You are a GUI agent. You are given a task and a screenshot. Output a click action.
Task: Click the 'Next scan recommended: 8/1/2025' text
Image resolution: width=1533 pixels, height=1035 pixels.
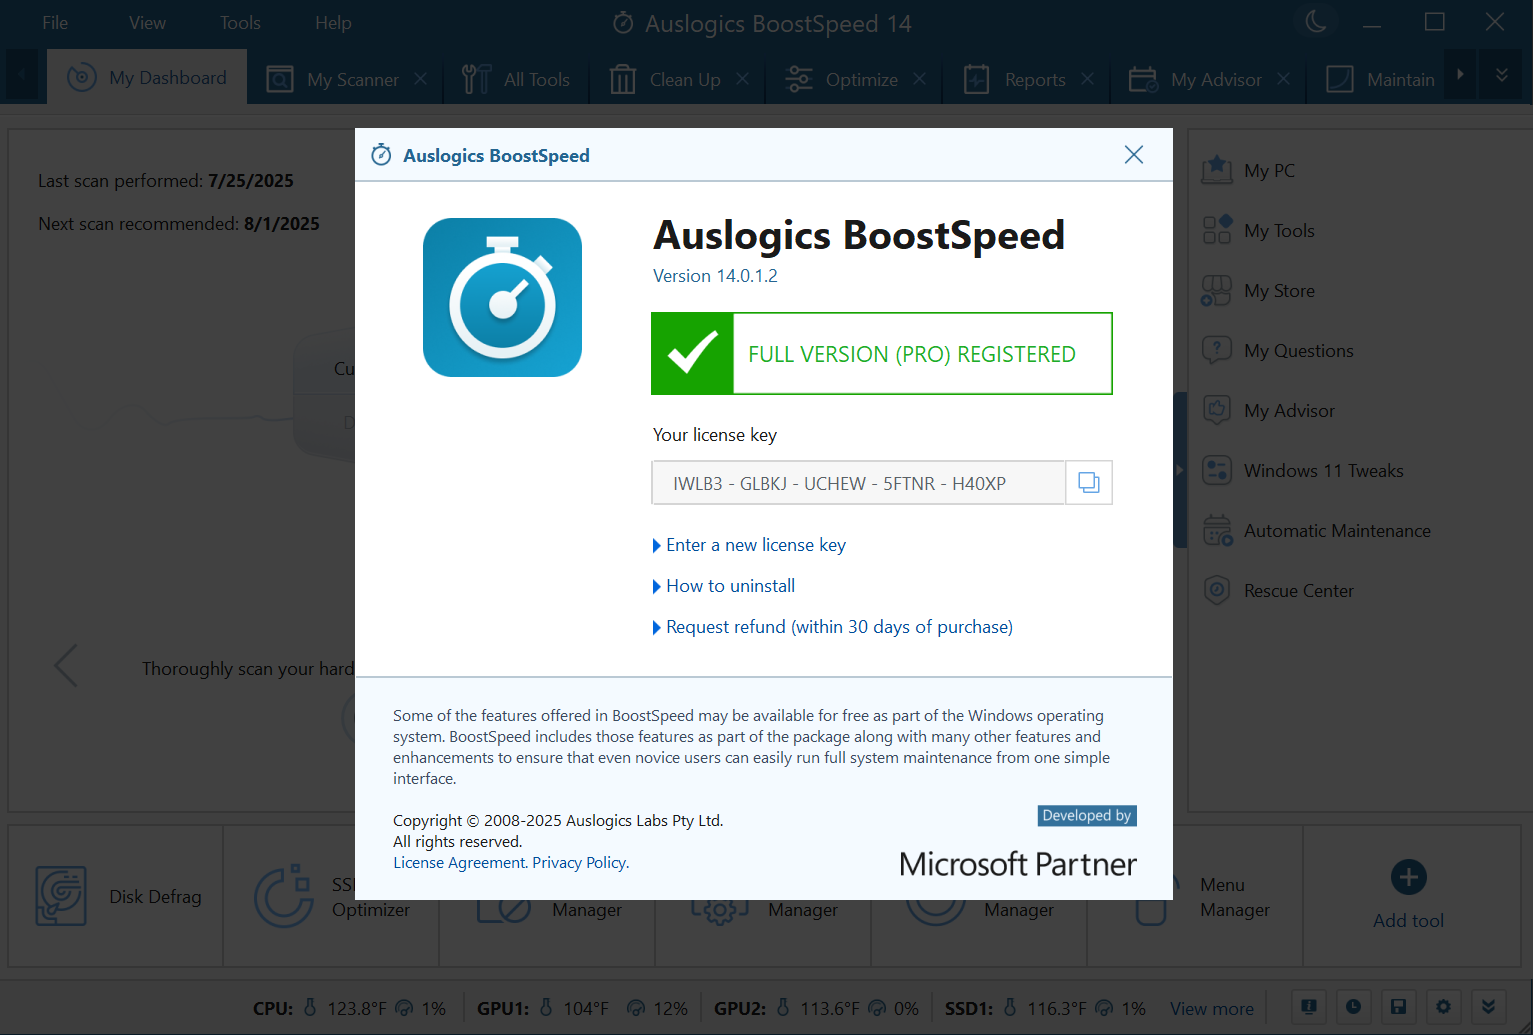179,224
